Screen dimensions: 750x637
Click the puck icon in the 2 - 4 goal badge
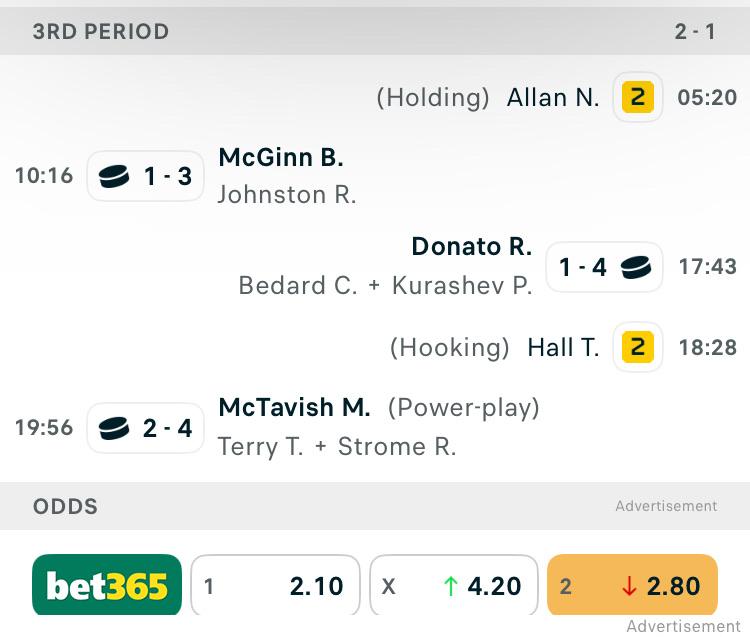[x=114, y=428]
